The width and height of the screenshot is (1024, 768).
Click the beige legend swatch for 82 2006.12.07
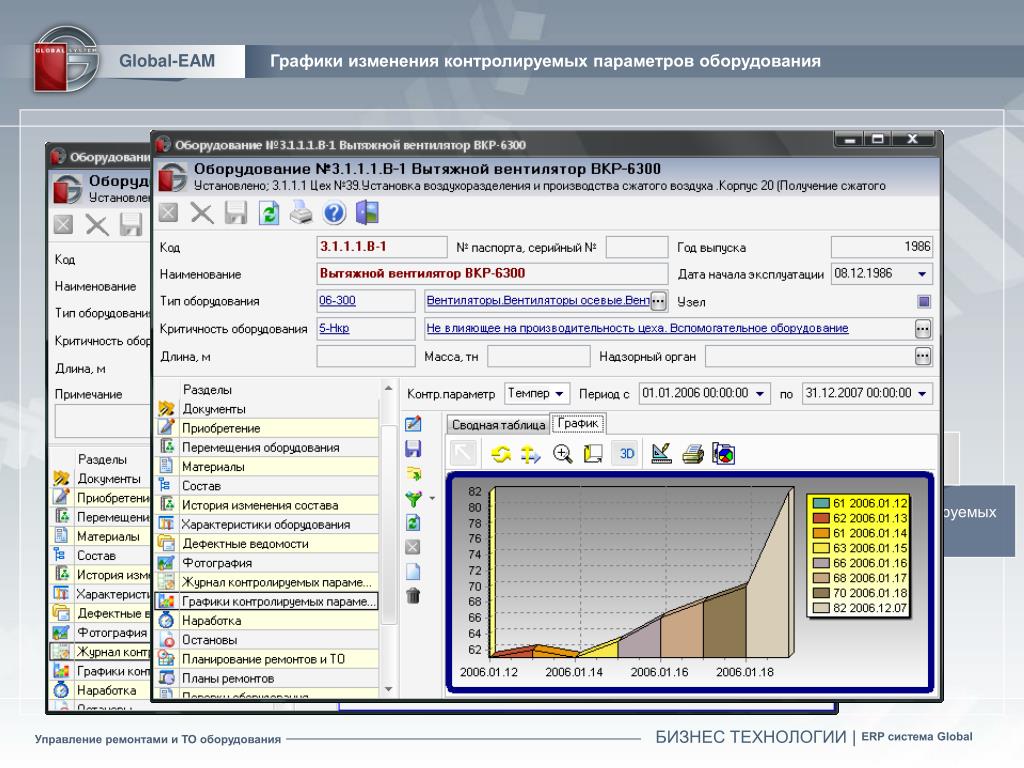tap(821, 608)
